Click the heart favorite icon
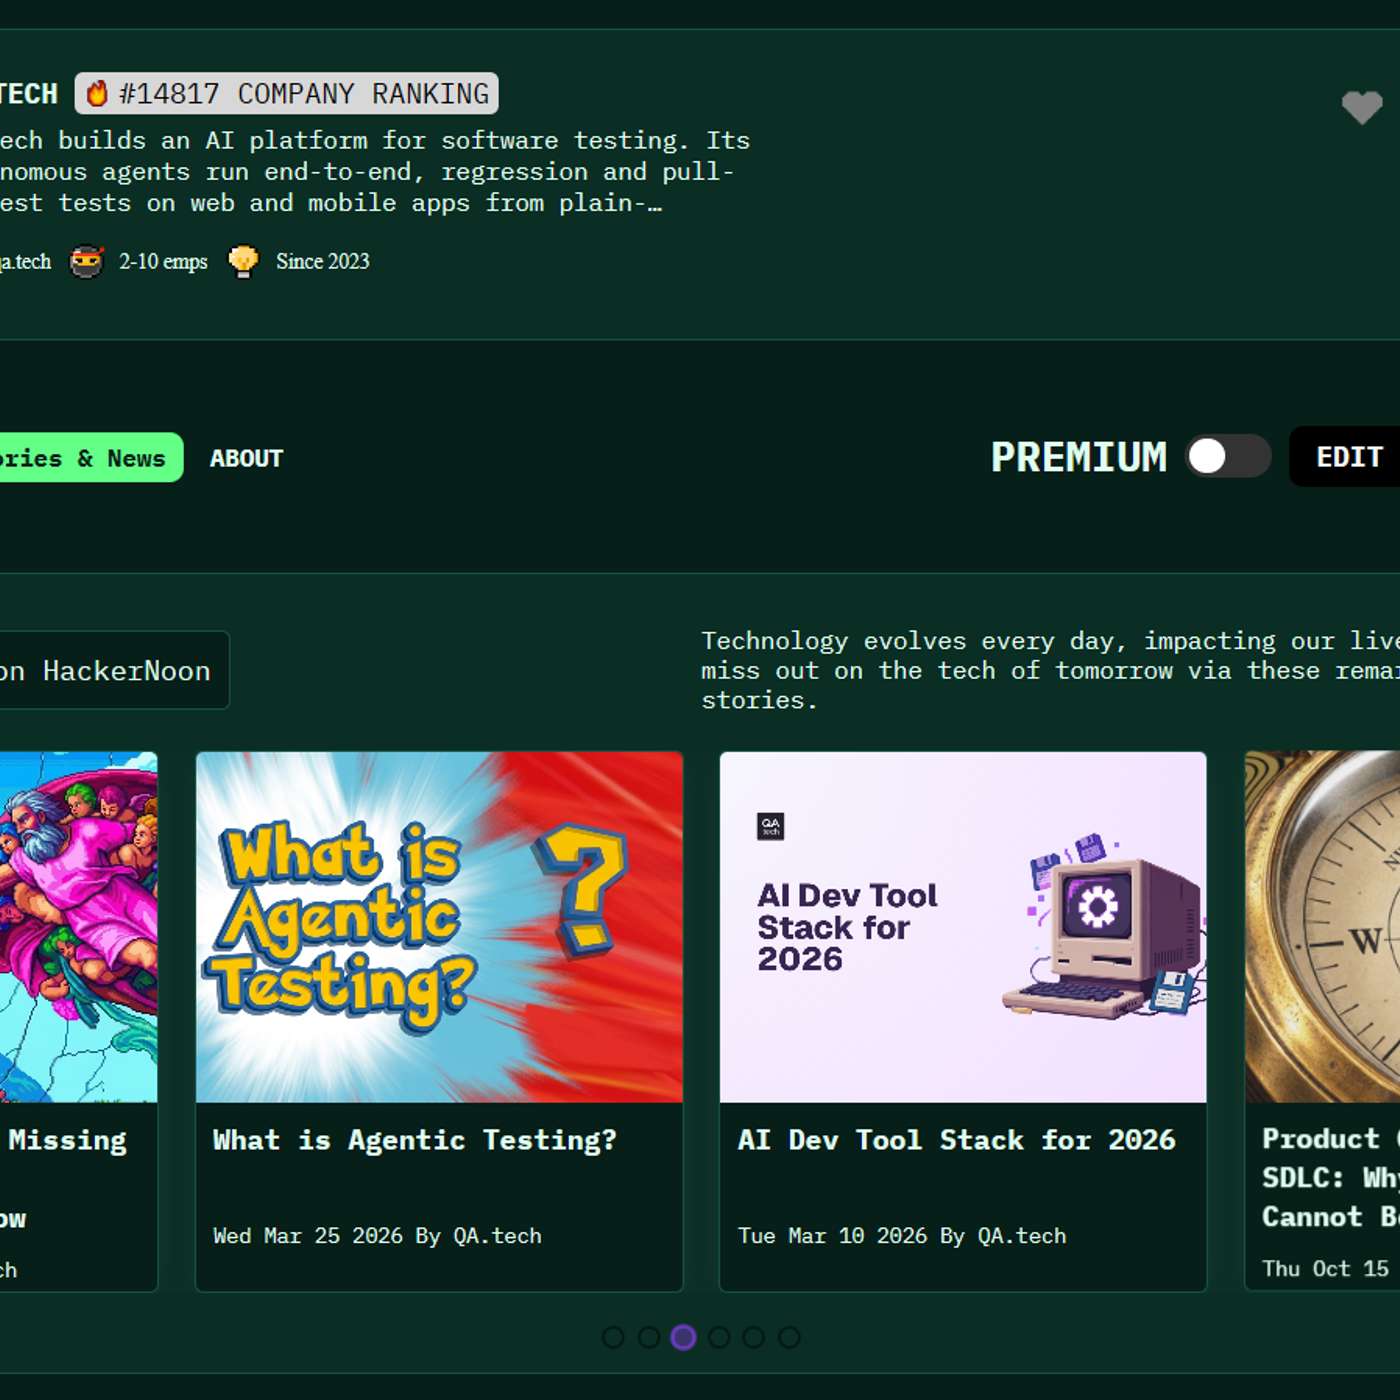1400x1400 pixels. click(1361, 107)
